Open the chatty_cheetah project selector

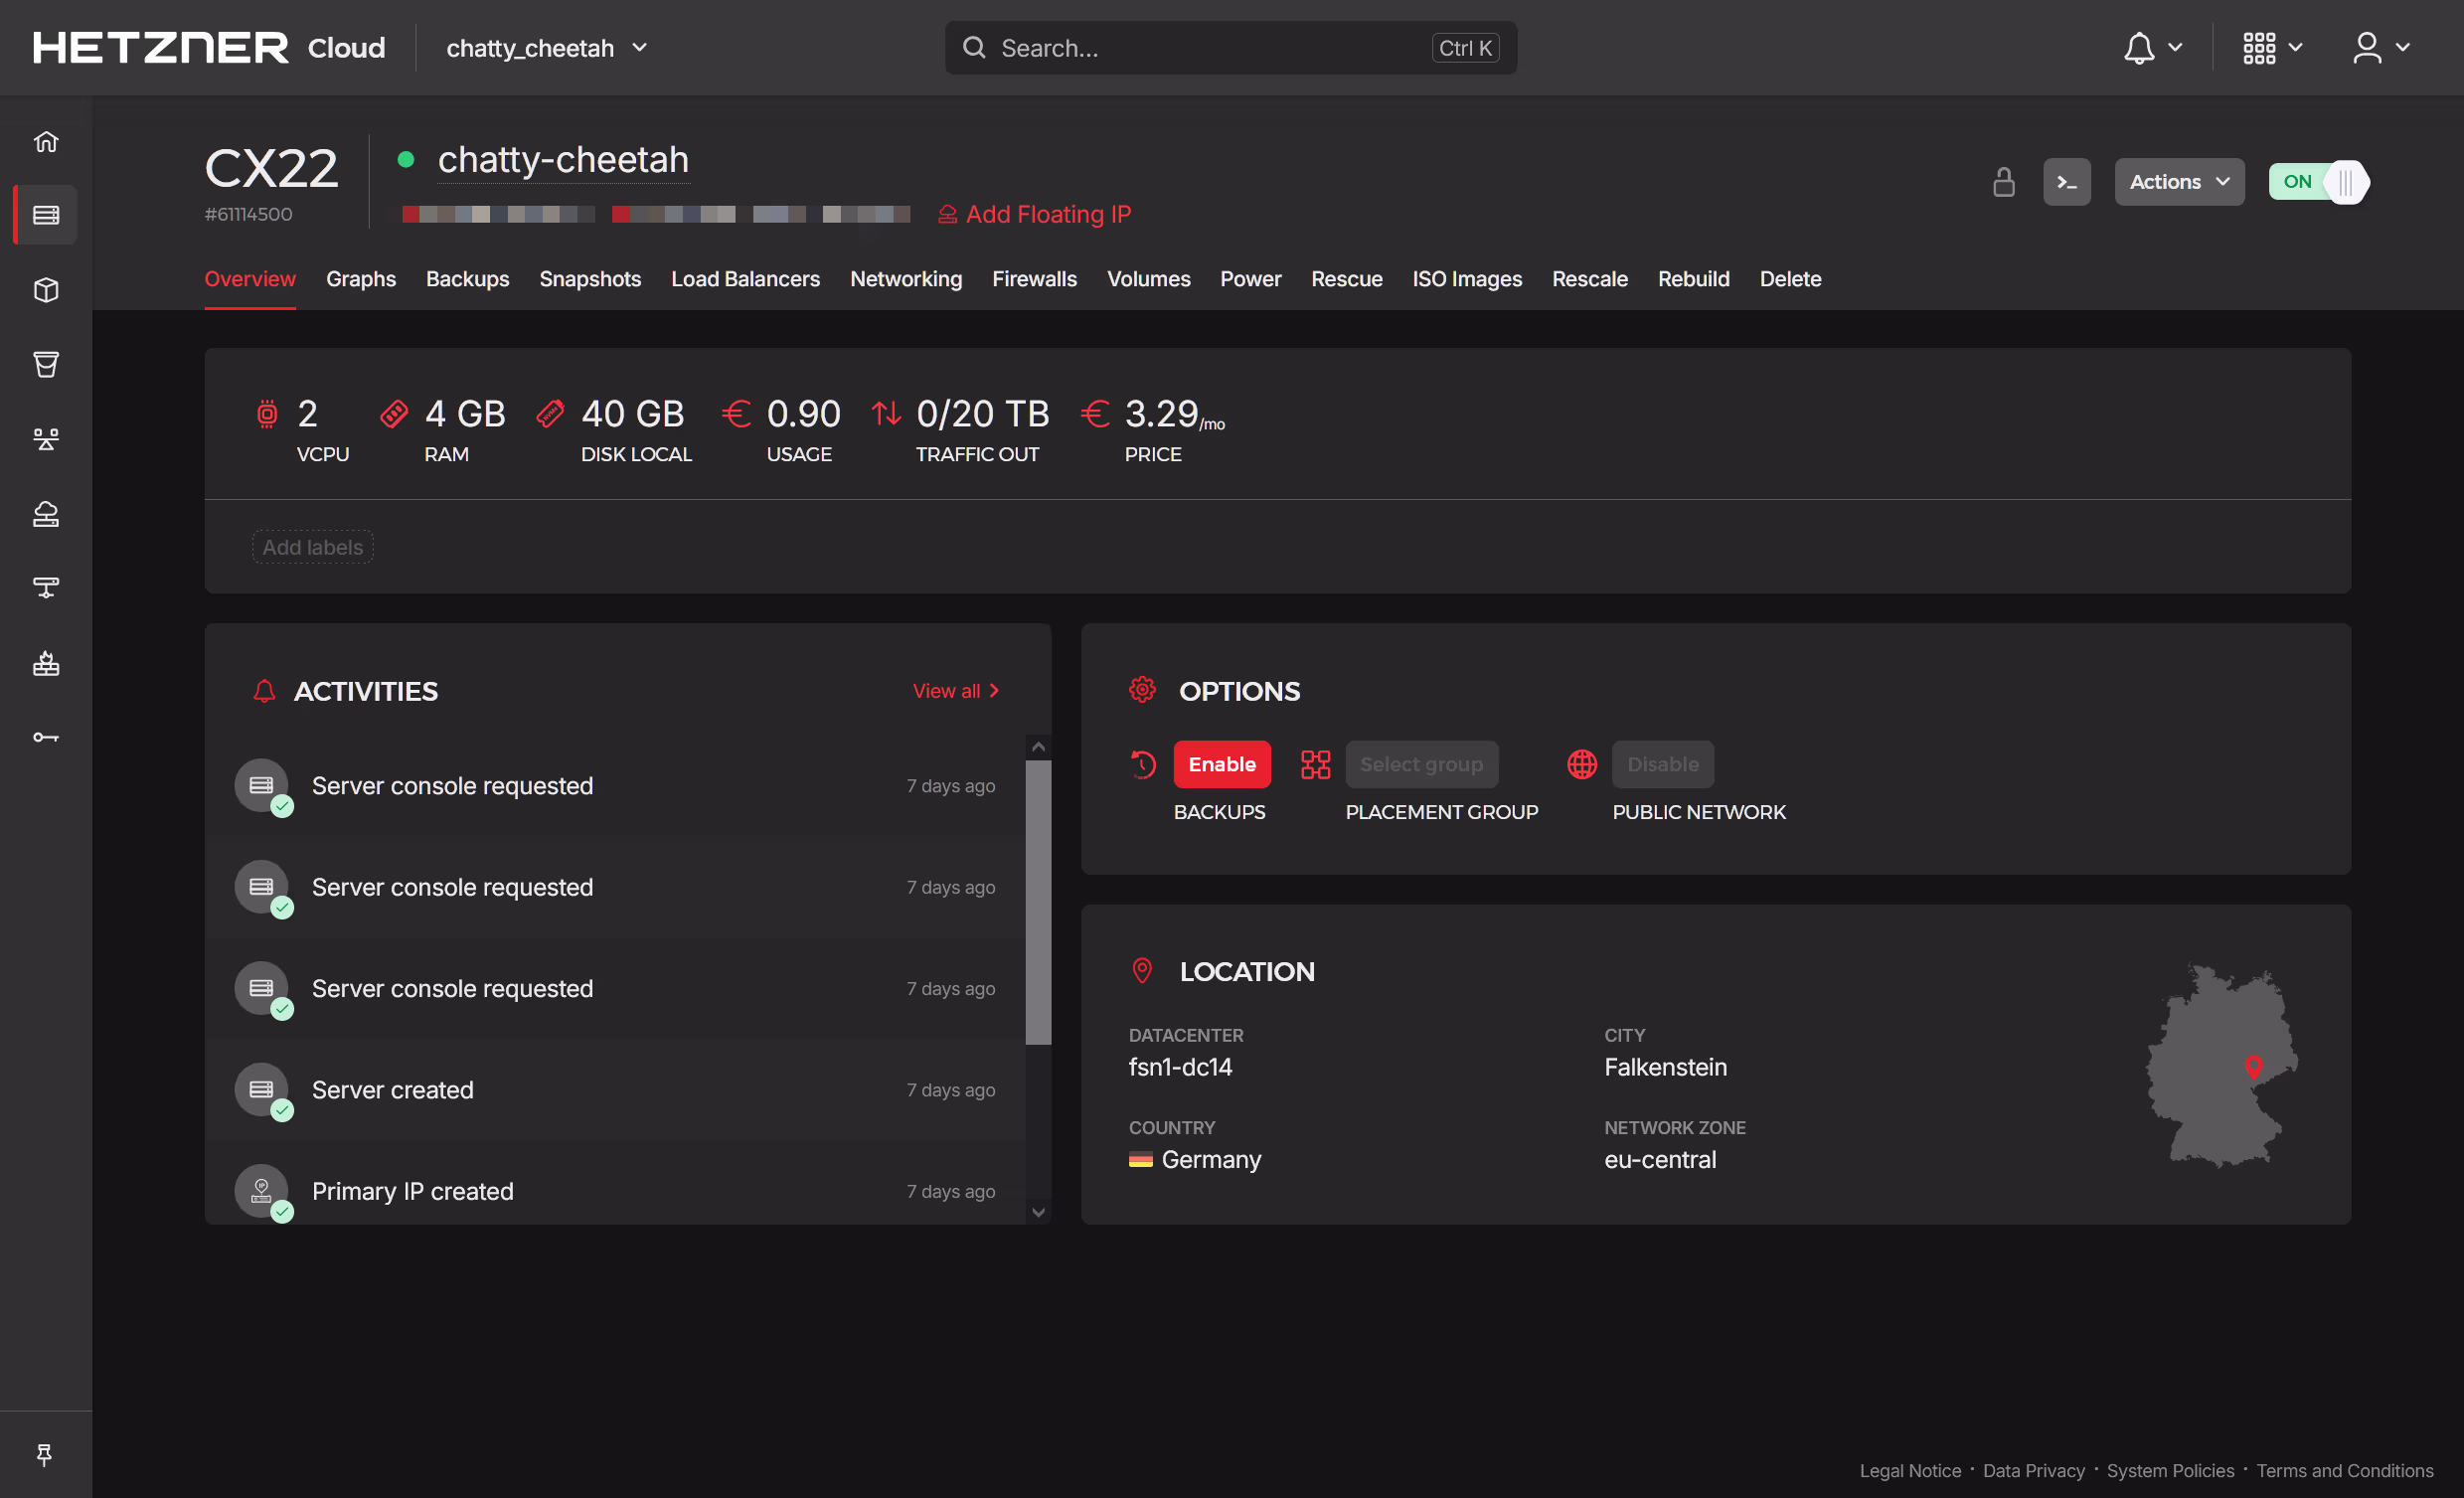(x=546, y=48)
